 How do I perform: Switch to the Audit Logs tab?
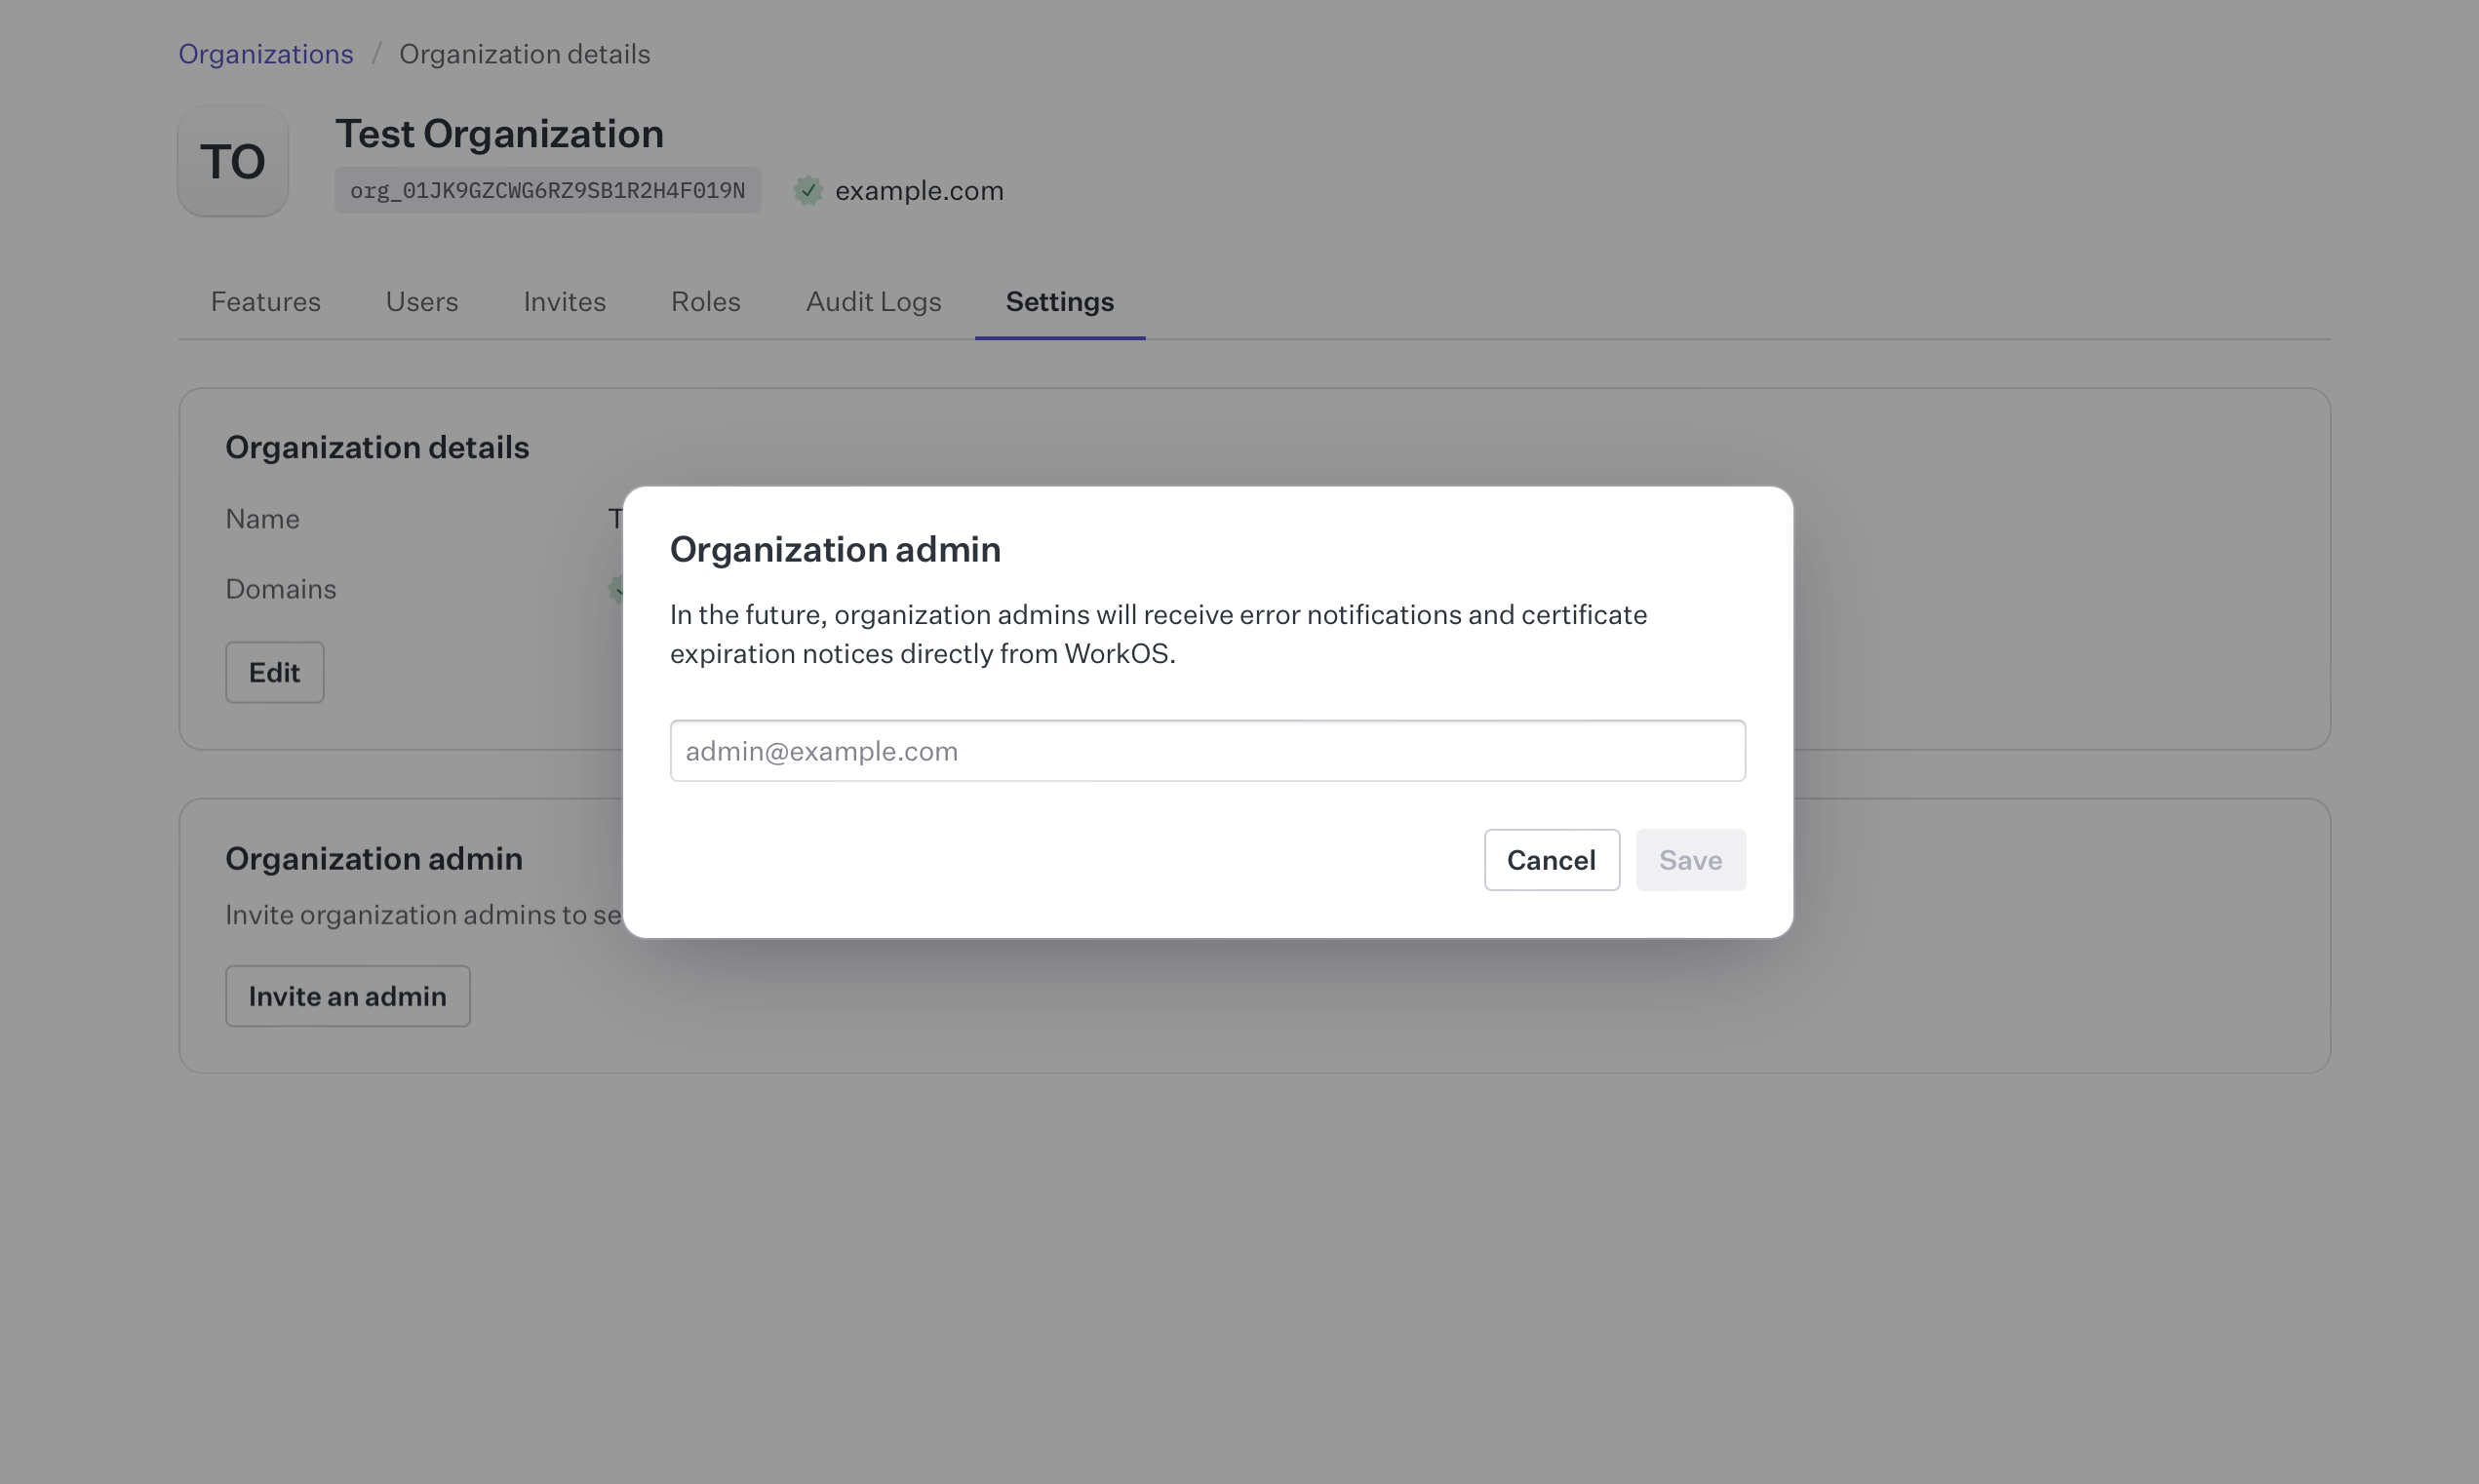pos(873,302)
